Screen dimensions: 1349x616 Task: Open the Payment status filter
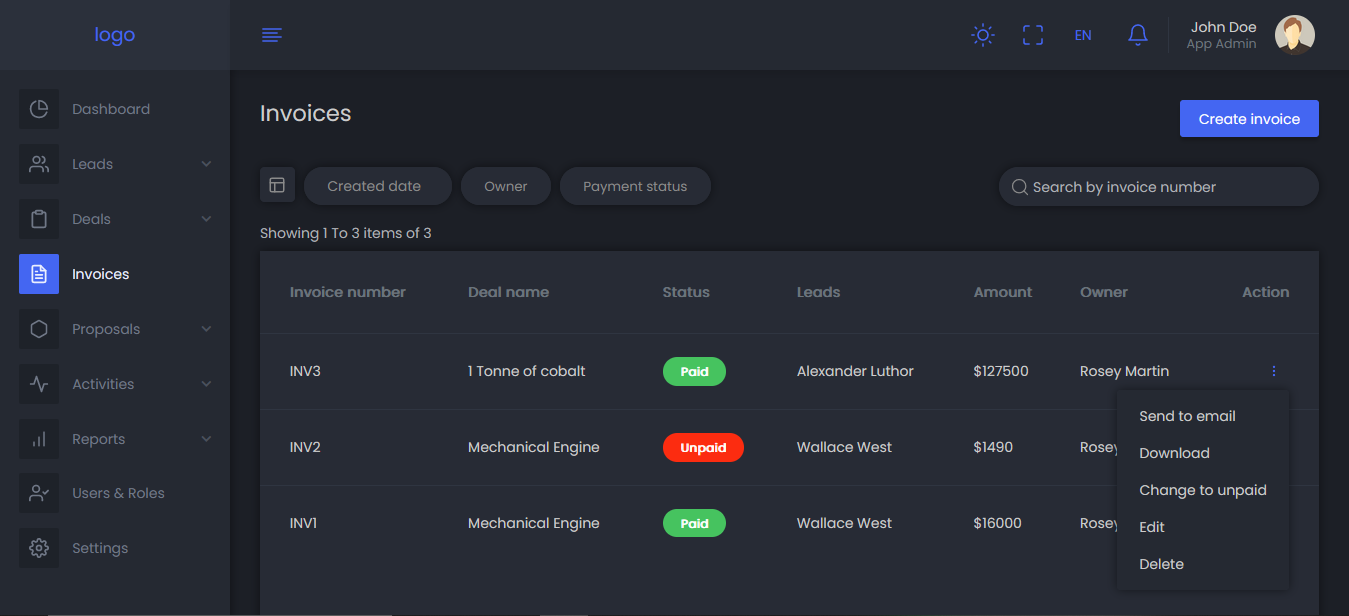[x=635, y=186]
